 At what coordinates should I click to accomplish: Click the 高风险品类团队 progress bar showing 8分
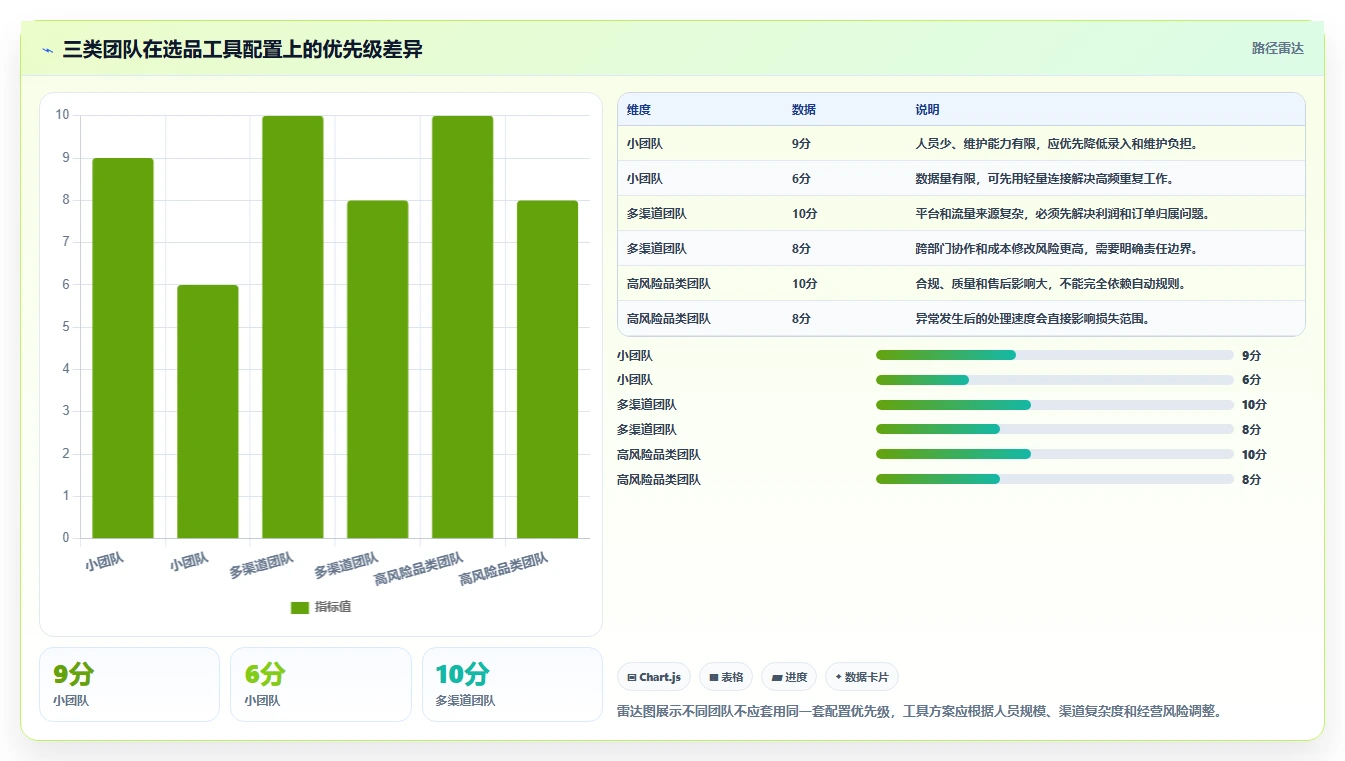(x=1054, y=479)
